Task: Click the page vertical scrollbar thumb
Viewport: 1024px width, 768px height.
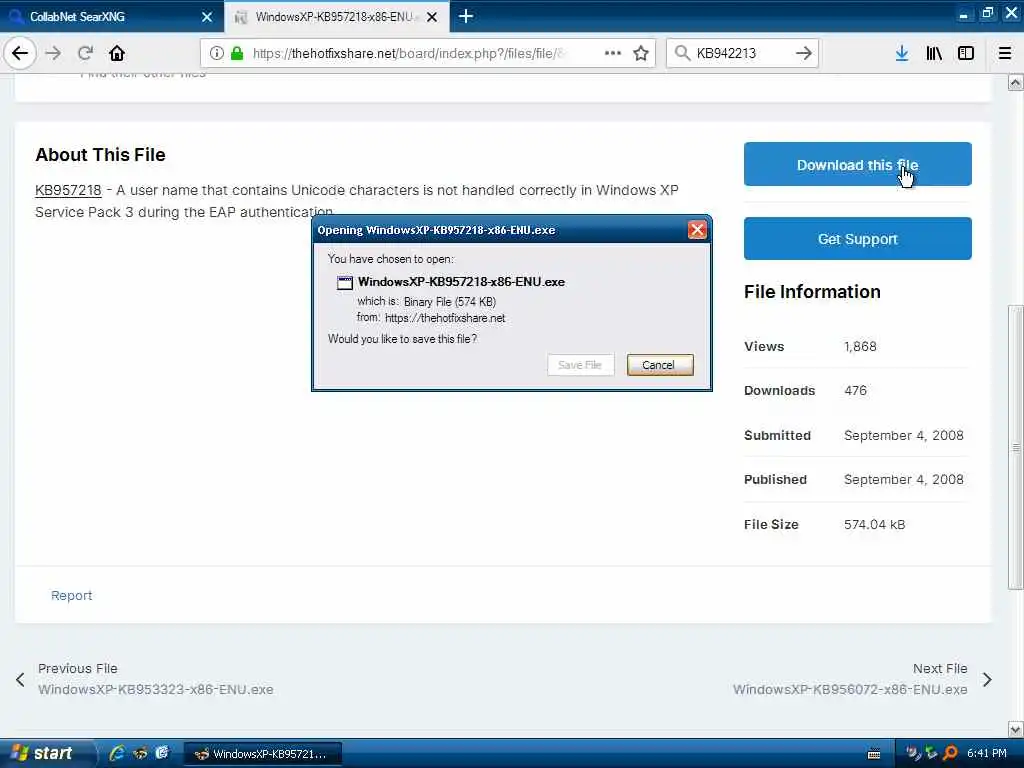Action: 1016,447
